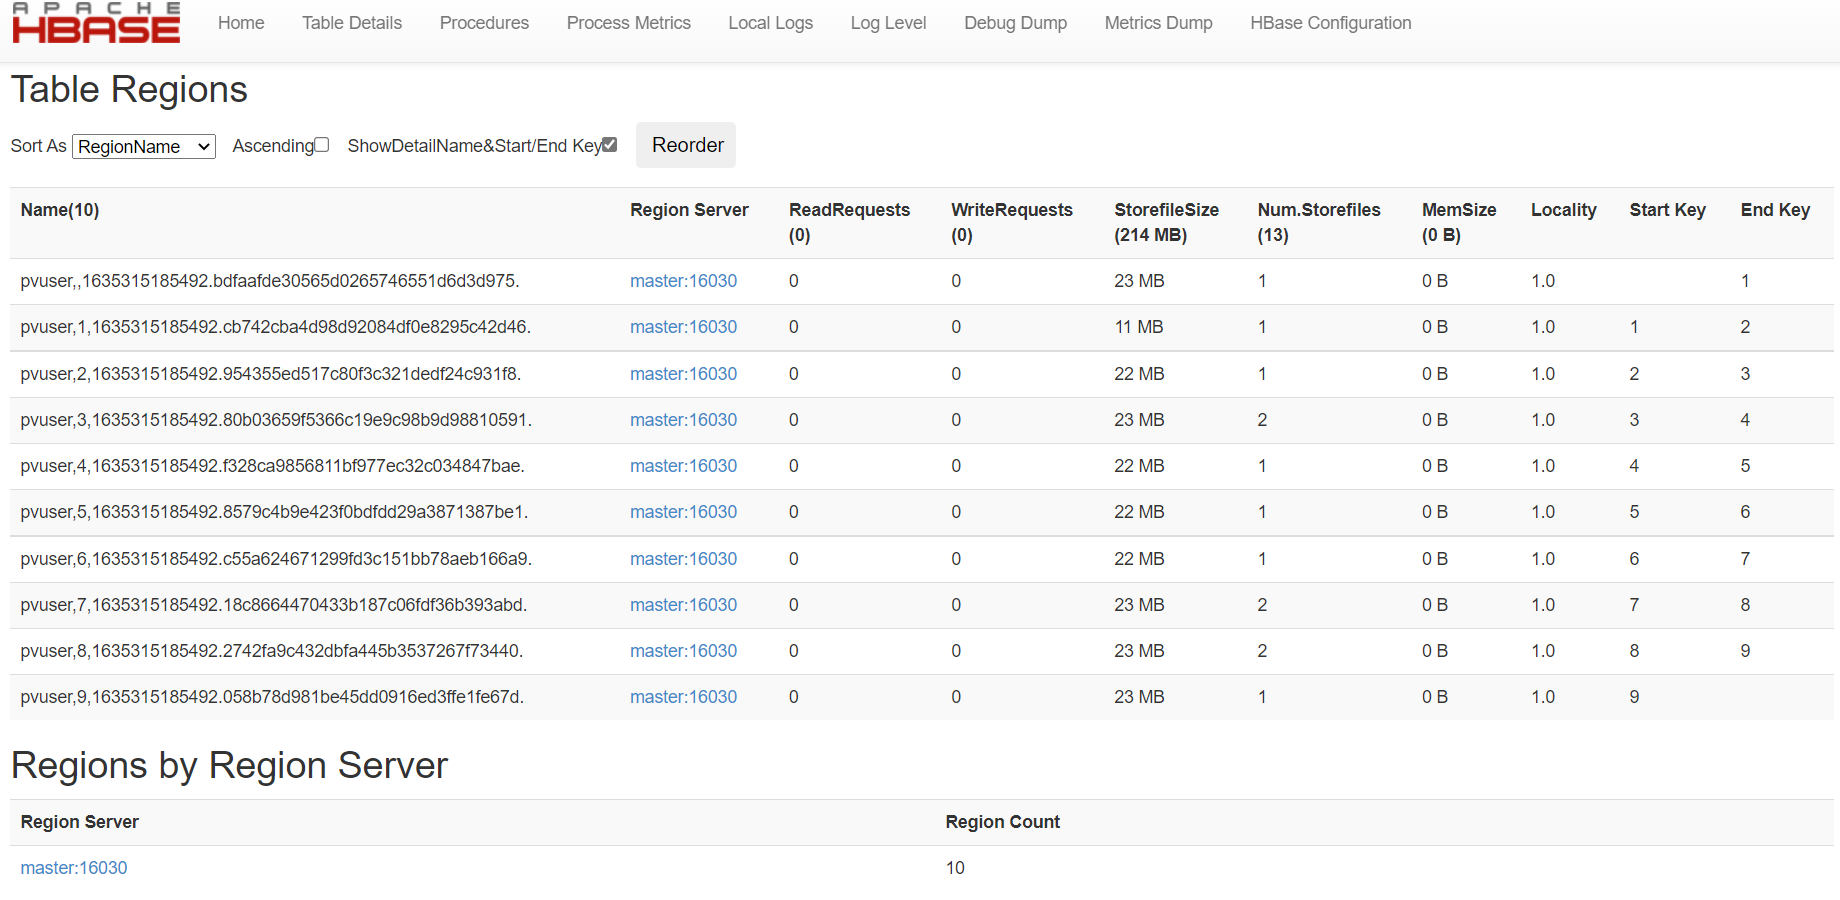
Task: Select region name pvuser,9 ending fe67d
Action: click(272, 697)
